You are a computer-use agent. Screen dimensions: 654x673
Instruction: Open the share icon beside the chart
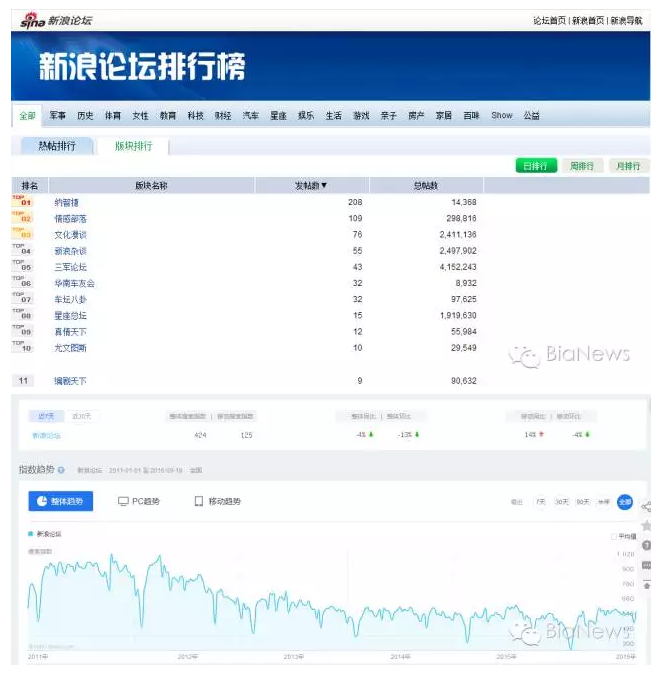646,507
